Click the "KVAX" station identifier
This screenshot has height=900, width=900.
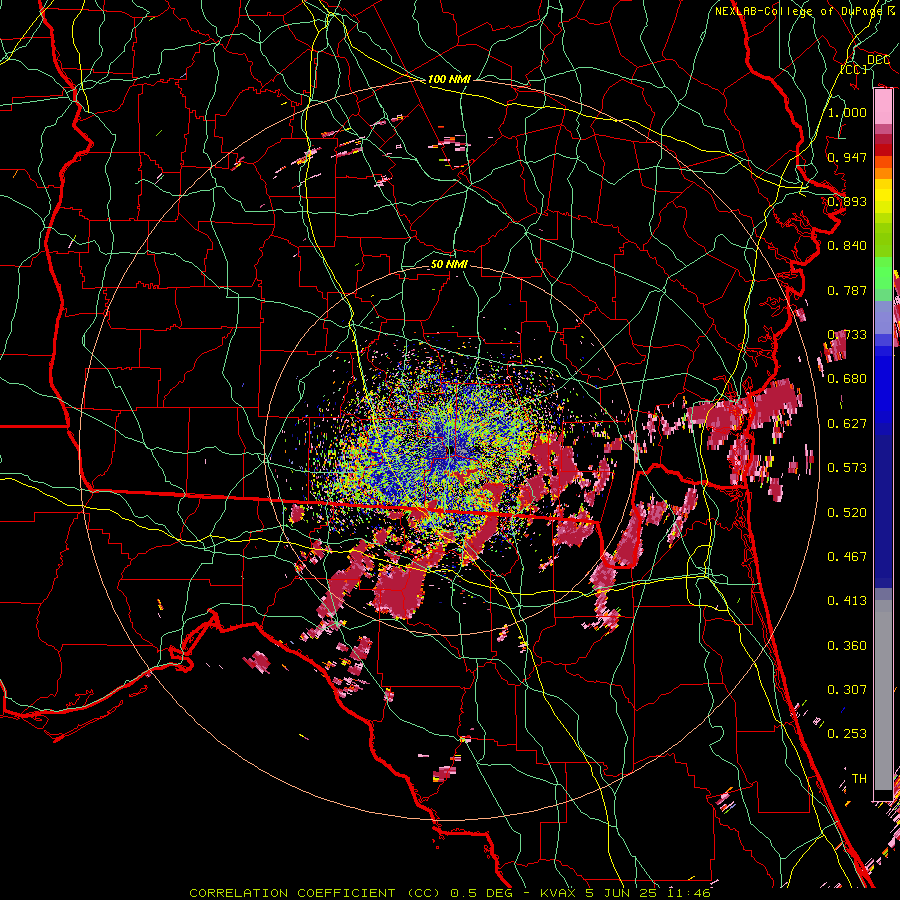(558, 893)
